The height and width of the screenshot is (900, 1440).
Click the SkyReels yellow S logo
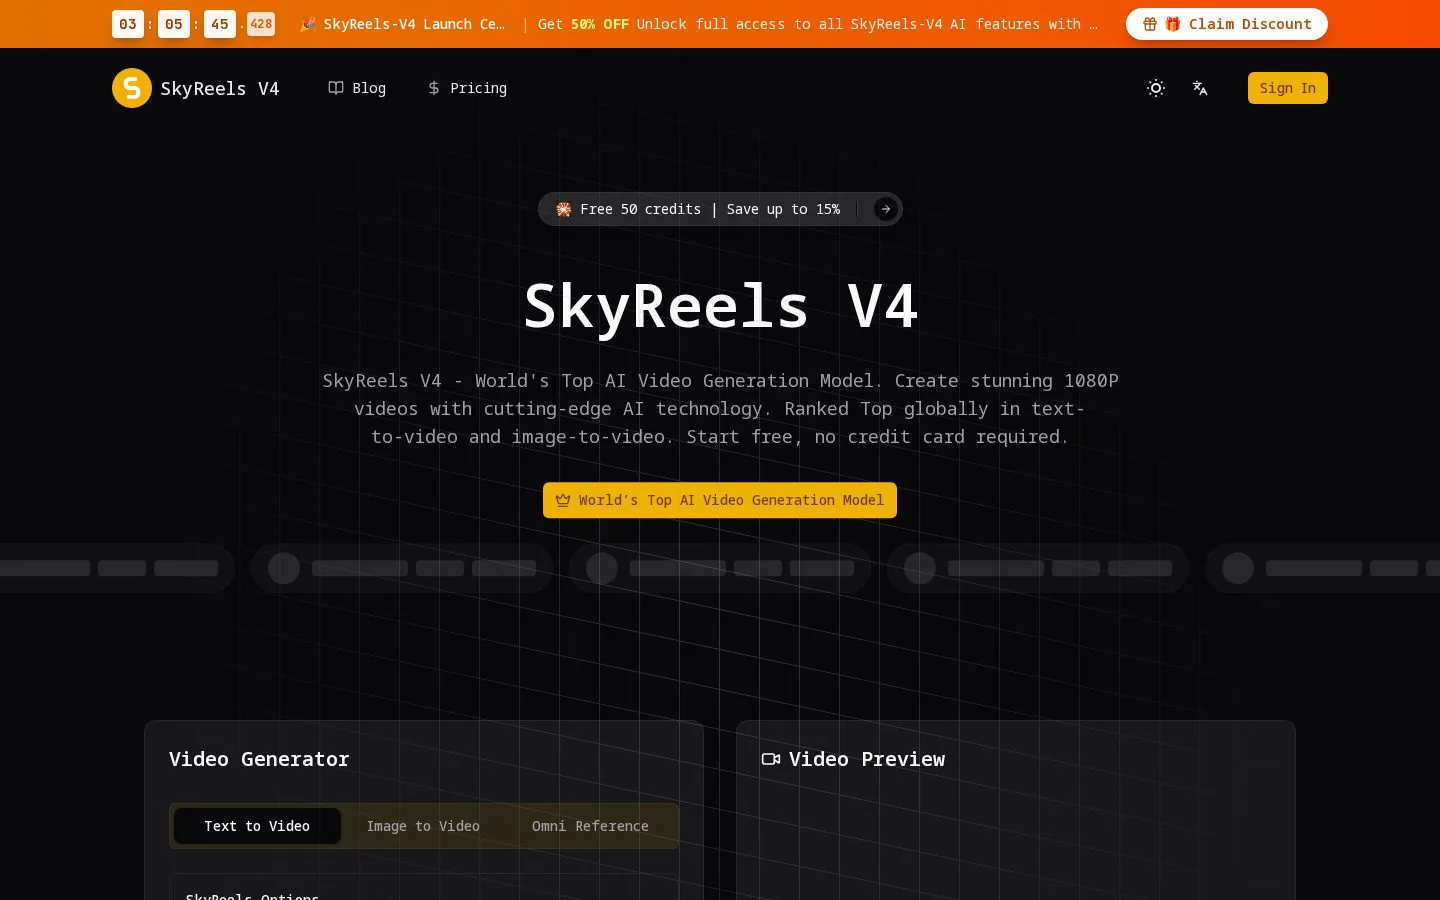pyautogui.click(x=132, y=88)
